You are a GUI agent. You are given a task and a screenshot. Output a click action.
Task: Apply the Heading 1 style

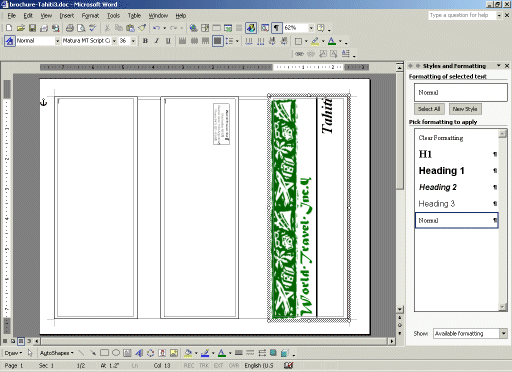click(x=456, y=171)
